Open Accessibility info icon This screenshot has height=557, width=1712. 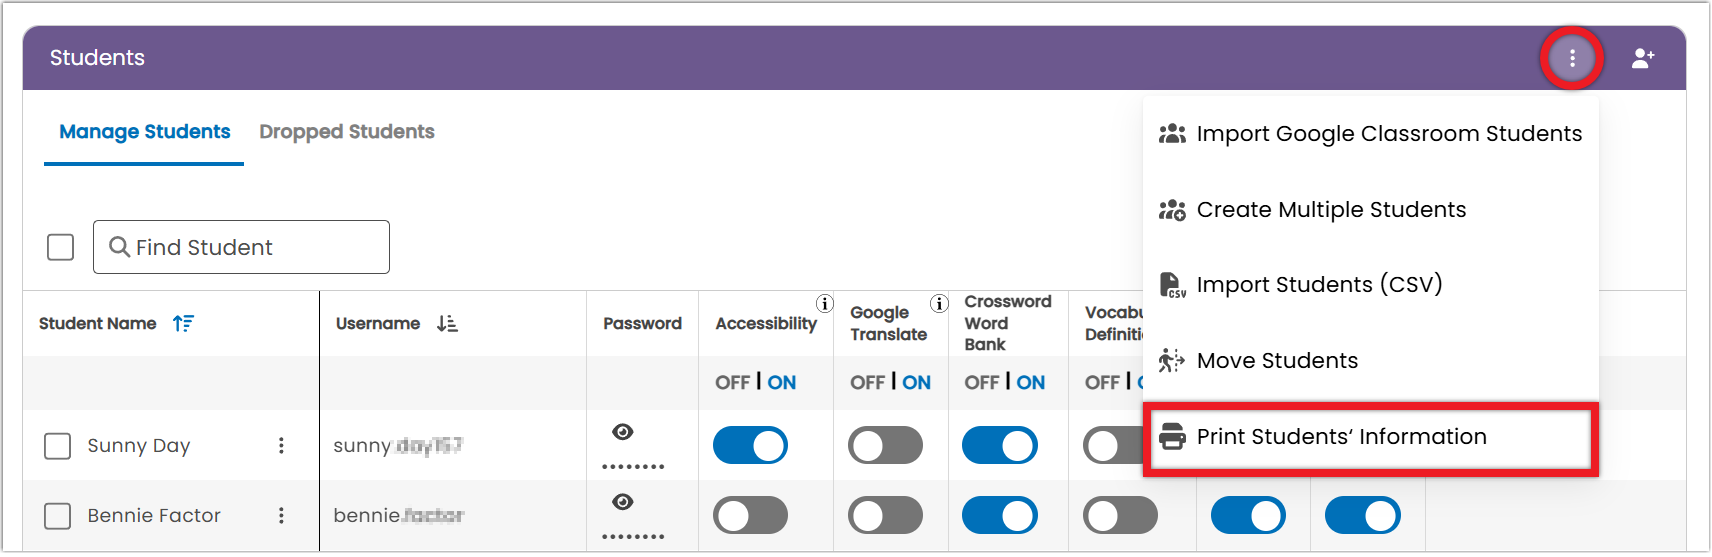pos(825,303)
